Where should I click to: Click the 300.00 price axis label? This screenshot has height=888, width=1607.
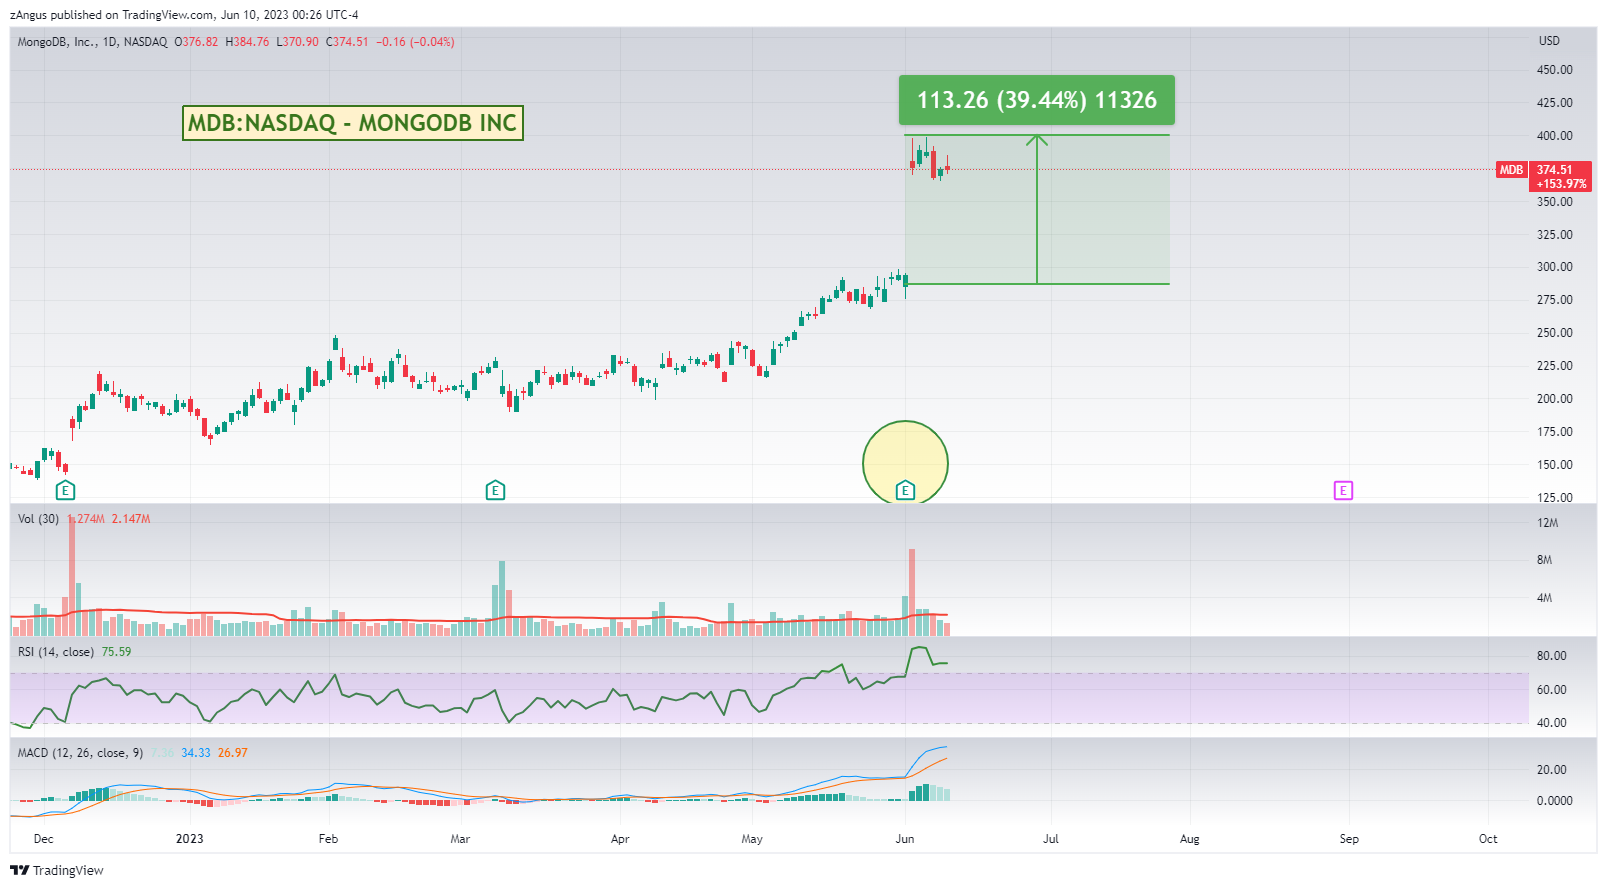pyautogui.click(x=1555, y=267)
